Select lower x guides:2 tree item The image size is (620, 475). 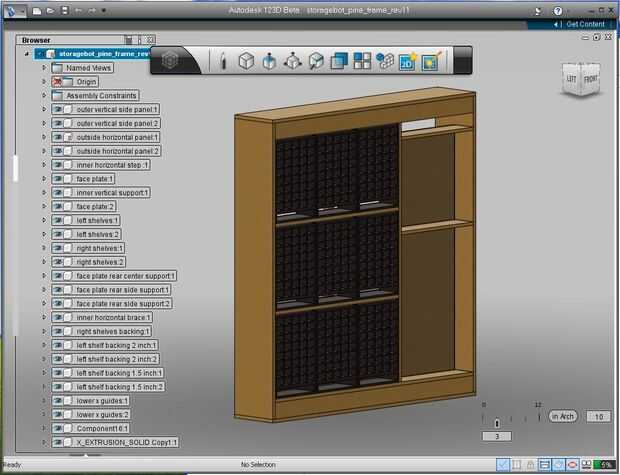tap(91, 414)
